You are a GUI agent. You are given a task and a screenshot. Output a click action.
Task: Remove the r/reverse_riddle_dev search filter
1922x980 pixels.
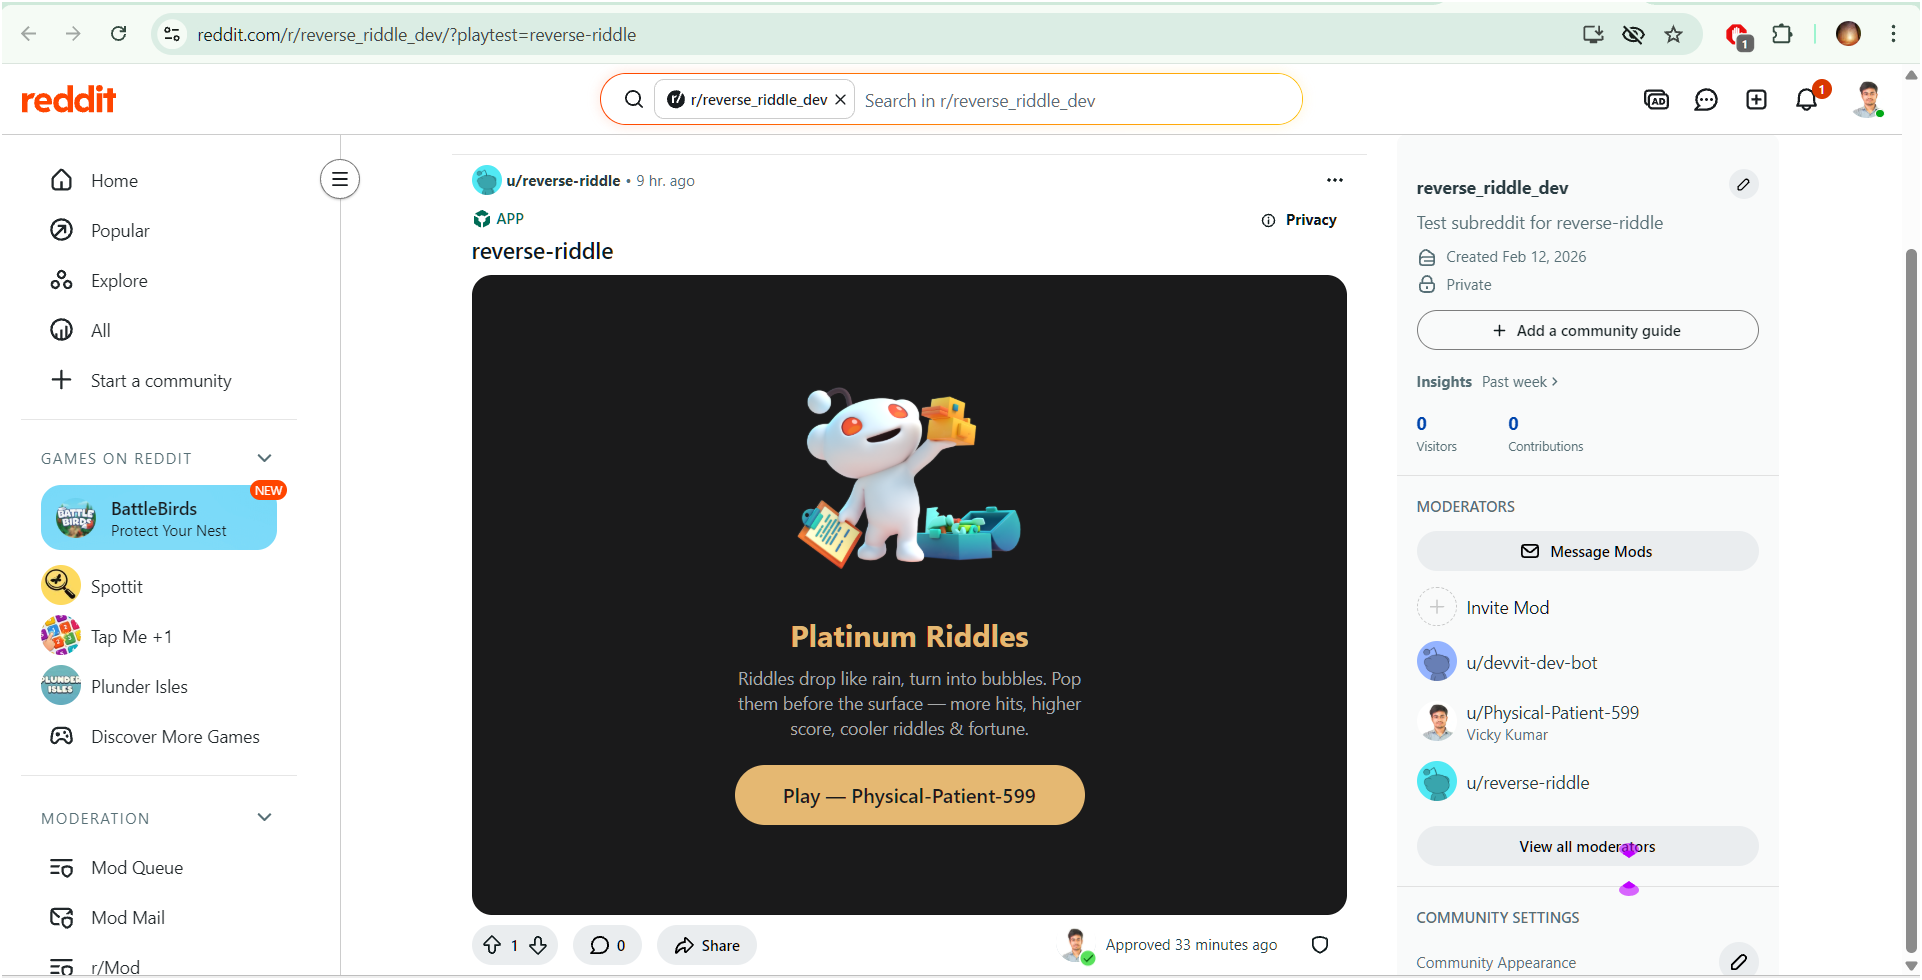pos(840,99)
